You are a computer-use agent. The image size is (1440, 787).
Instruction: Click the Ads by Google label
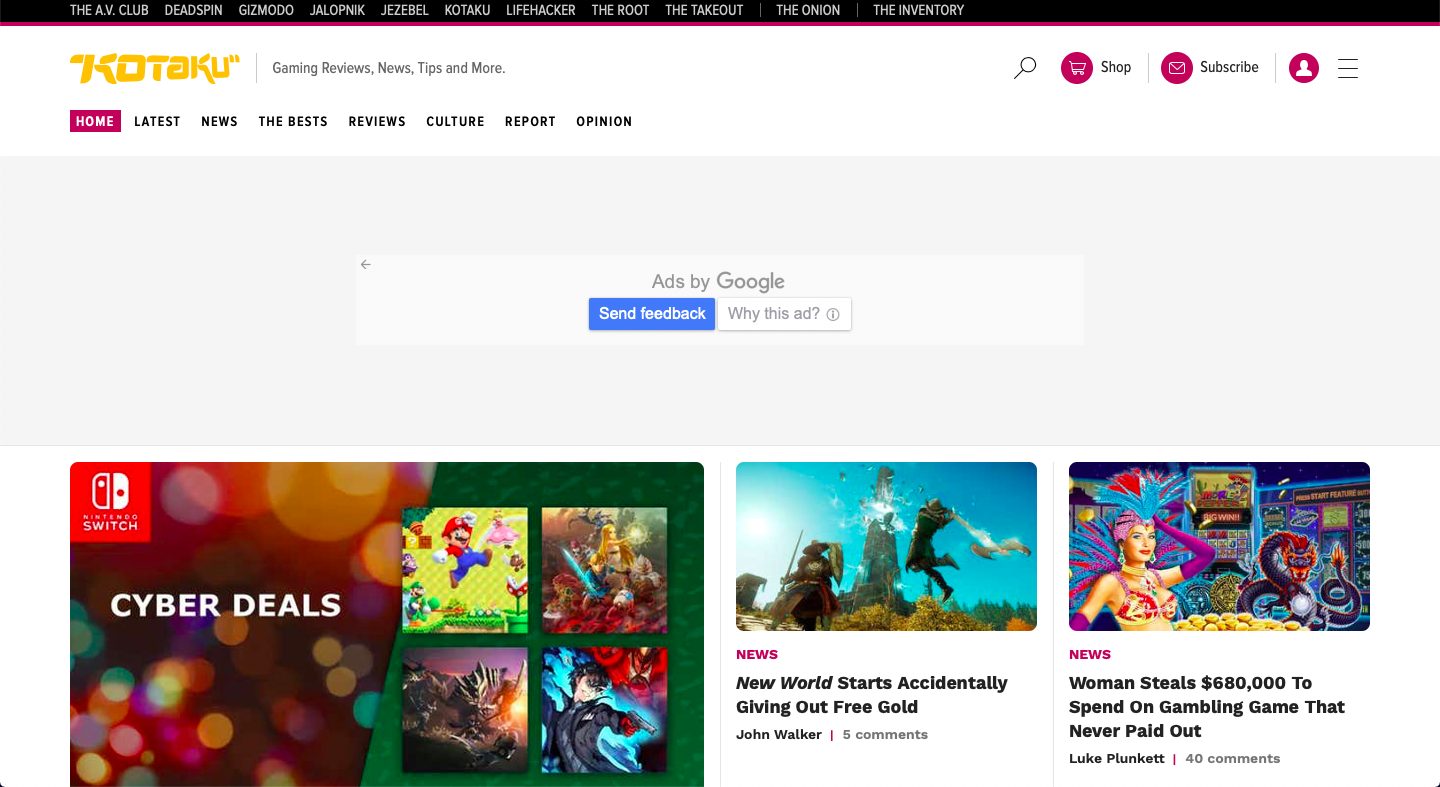(718, 281)
